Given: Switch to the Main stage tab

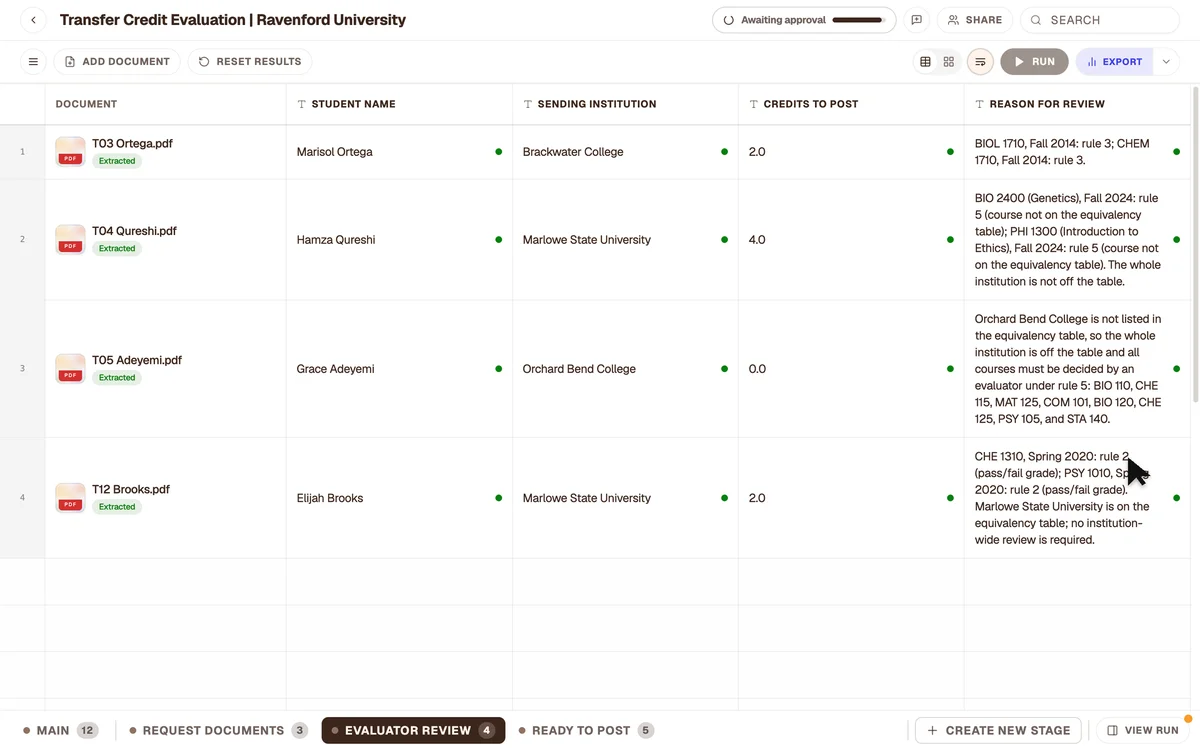Looking at the screenshot, I should (x=61, y=731).
